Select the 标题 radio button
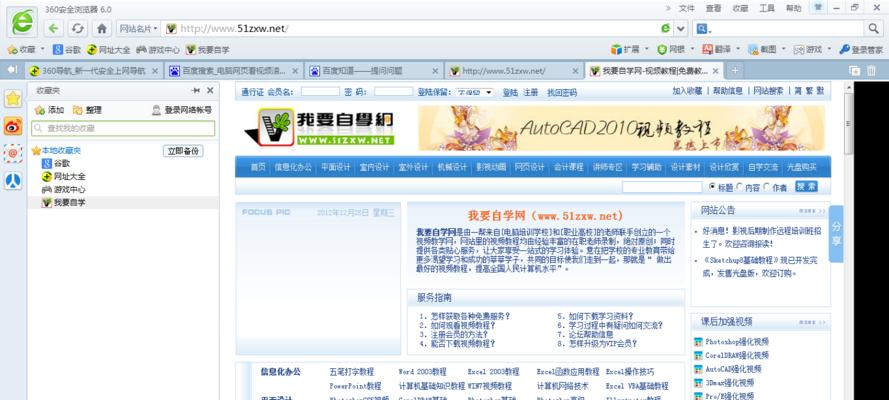 [x=713, y=186]
